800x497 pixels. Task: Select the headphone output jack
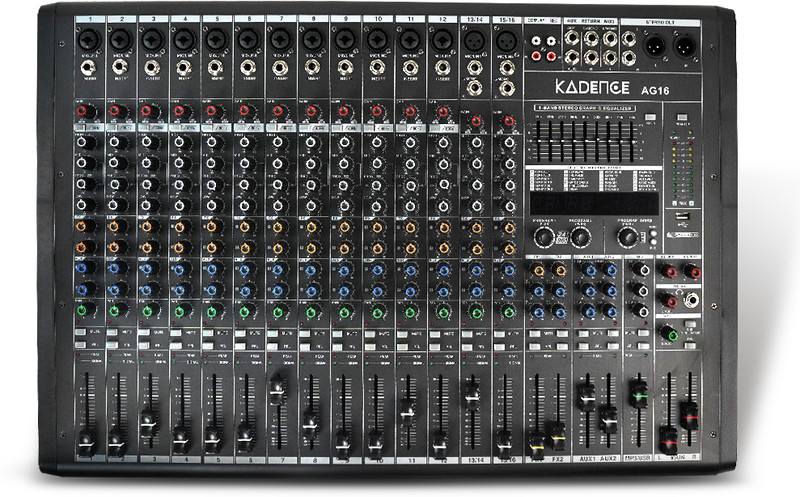[691, 300]
